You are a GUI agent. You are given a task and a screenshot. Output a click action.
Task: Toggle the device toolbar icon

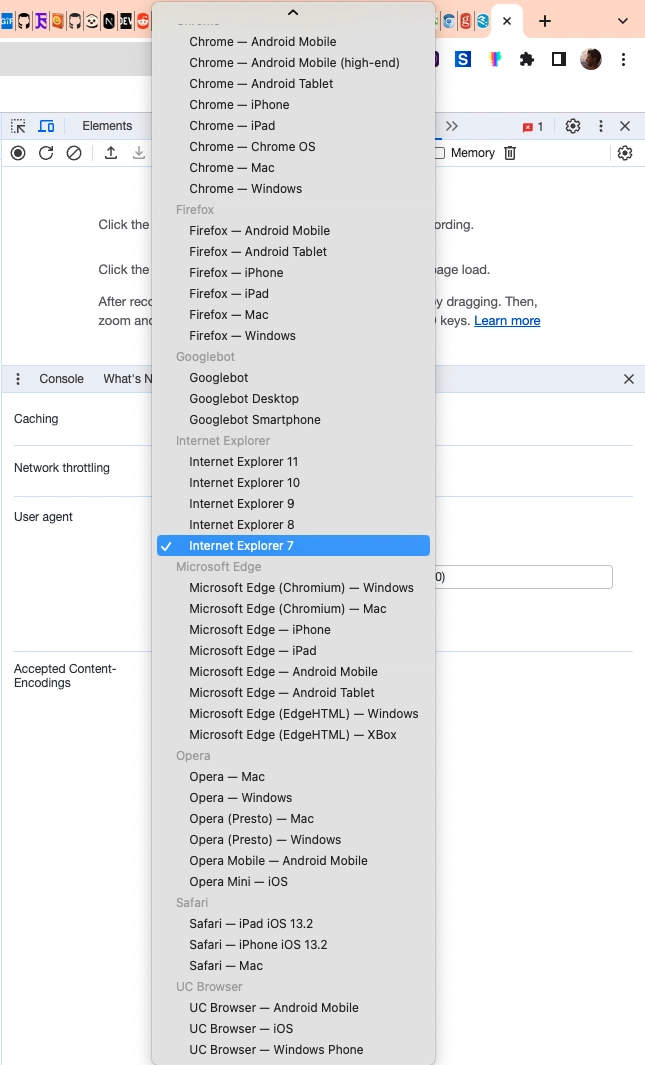tap(46, 126)
